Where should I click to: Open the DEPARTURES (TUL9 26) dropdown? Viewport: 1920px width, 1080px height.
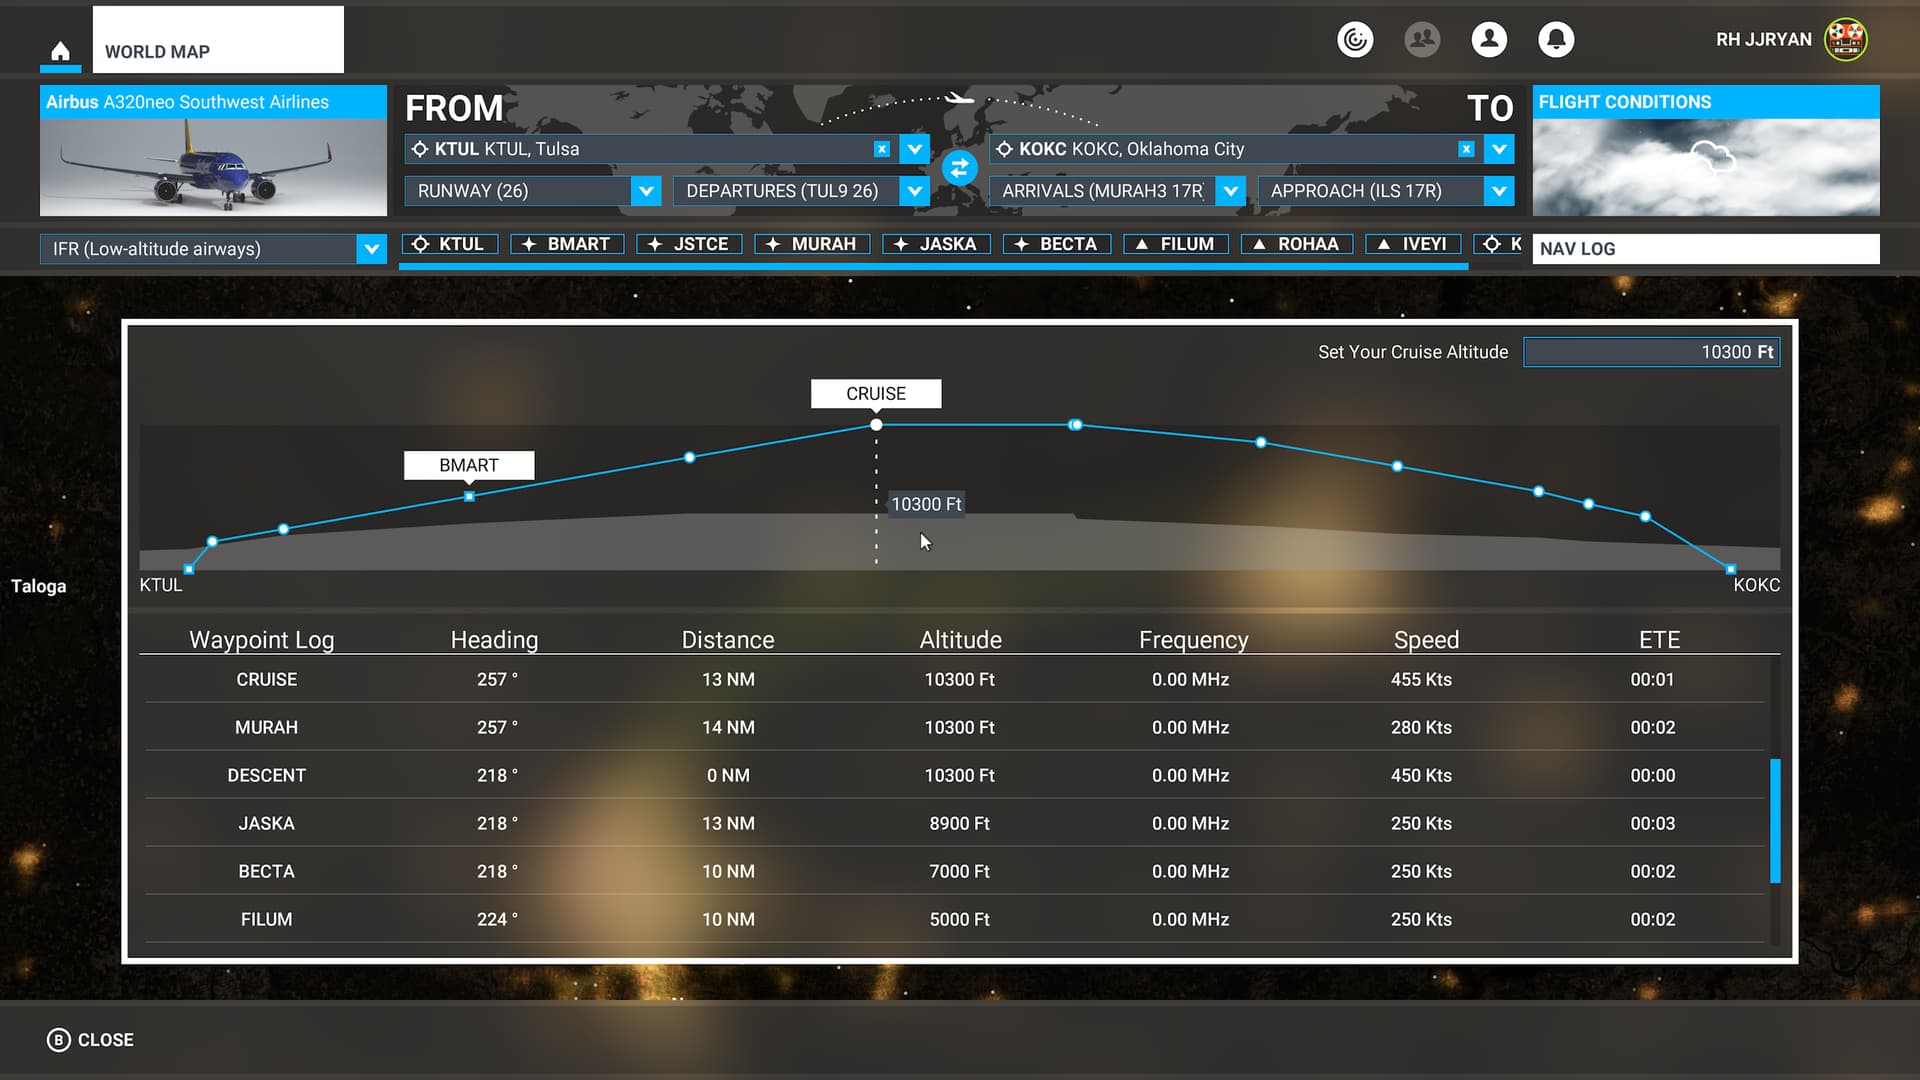pos(914,191)
